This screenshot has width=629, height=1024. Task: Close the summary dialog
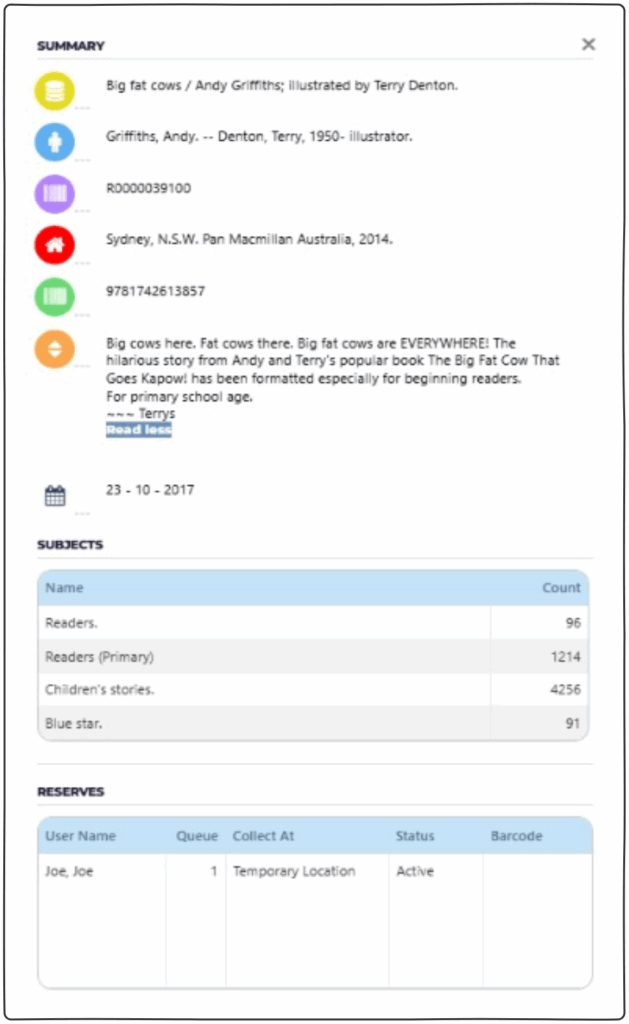588,44
